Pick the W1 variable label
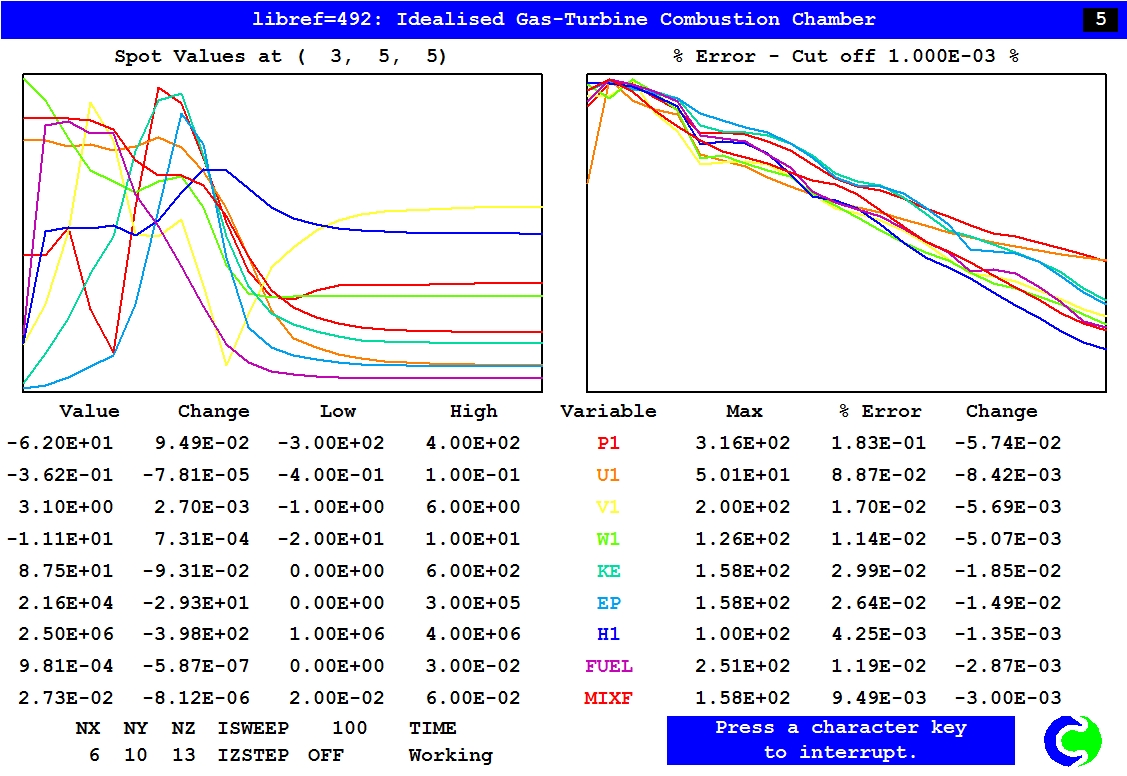The height and width of the screenshot is (776, 1127). [608, 539]
